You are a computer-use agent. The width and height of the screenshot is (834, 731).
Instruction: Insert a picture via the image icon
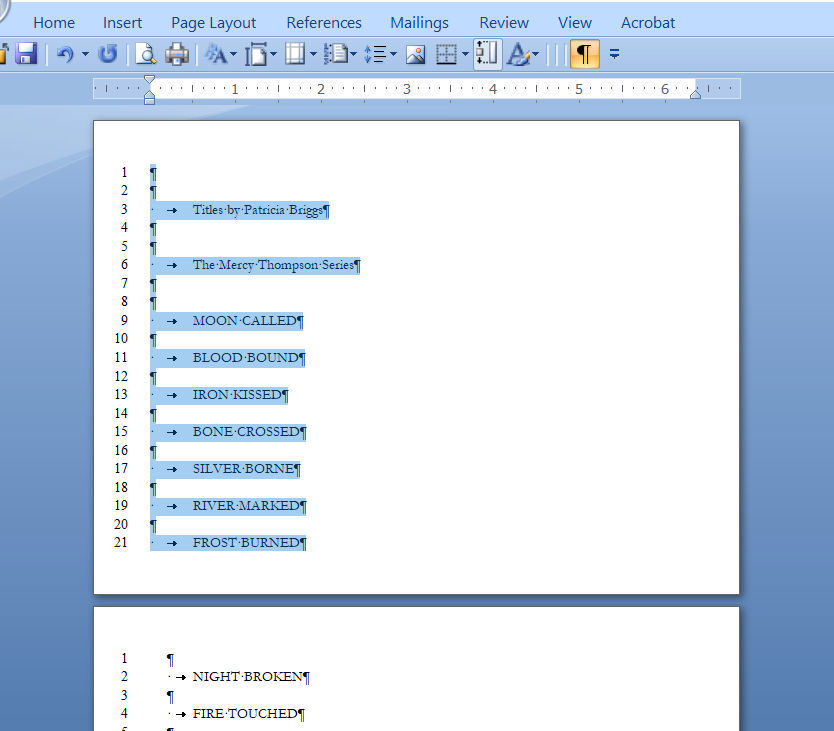click(415, 54)
